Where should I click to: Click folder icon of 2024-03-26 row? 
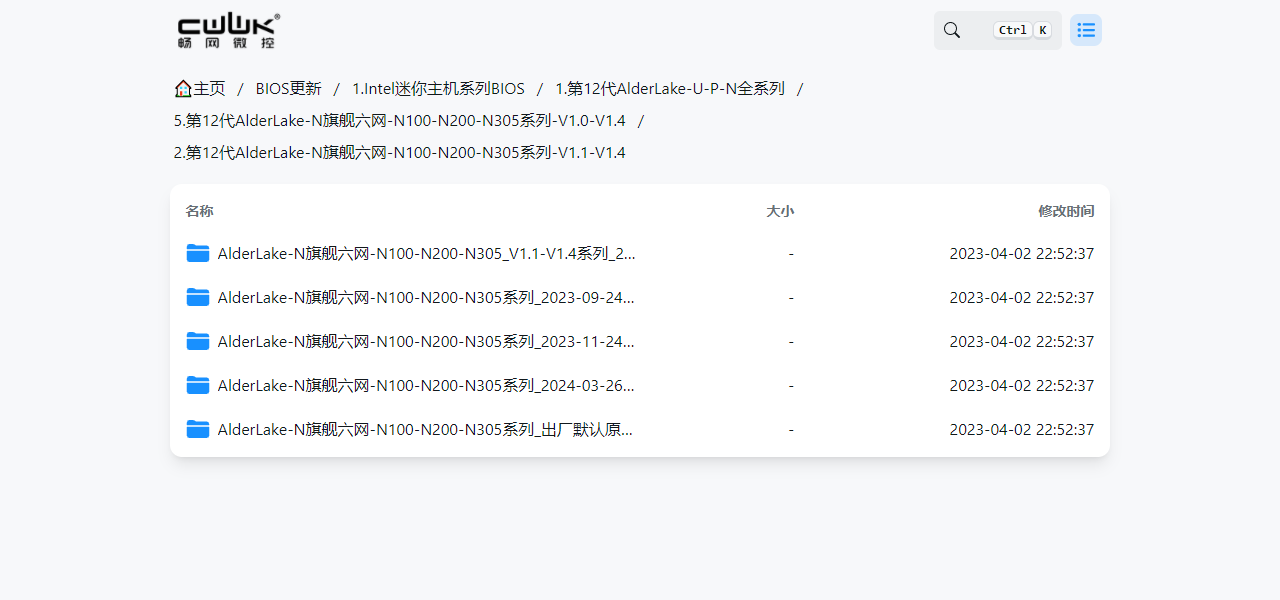tap(198, 385)
